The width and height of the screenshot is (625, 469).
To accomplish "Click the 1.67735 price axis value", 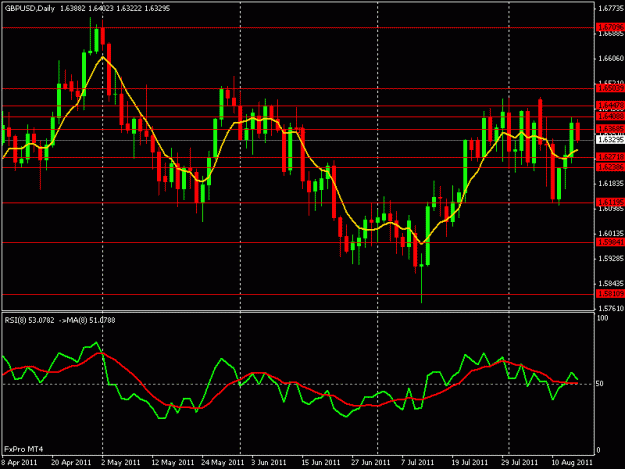I will pyautogui.click(x=611, y=8).
